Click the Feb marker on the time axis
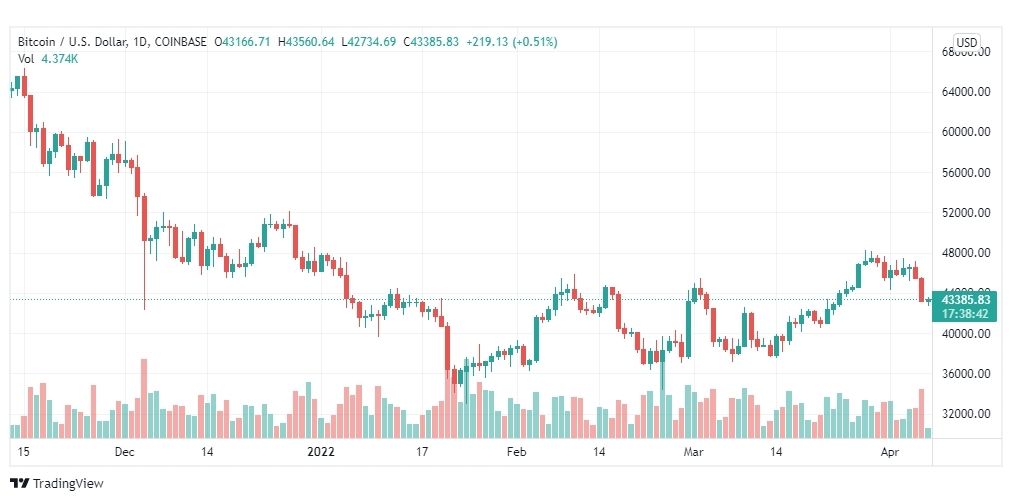The height and width of the screenshot is (501, 1012). tap(517, 452)
